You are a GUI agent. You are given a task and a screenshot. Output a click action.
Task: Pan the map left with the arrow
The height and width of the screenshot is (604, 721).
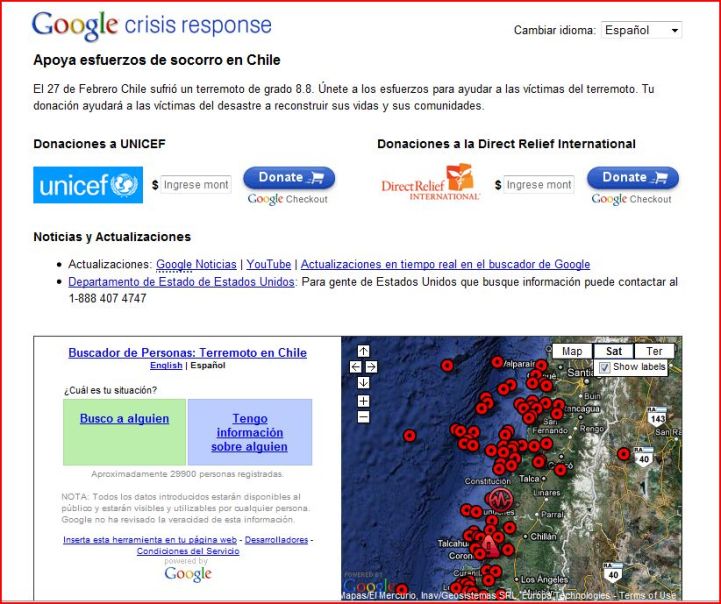(355, 367)
